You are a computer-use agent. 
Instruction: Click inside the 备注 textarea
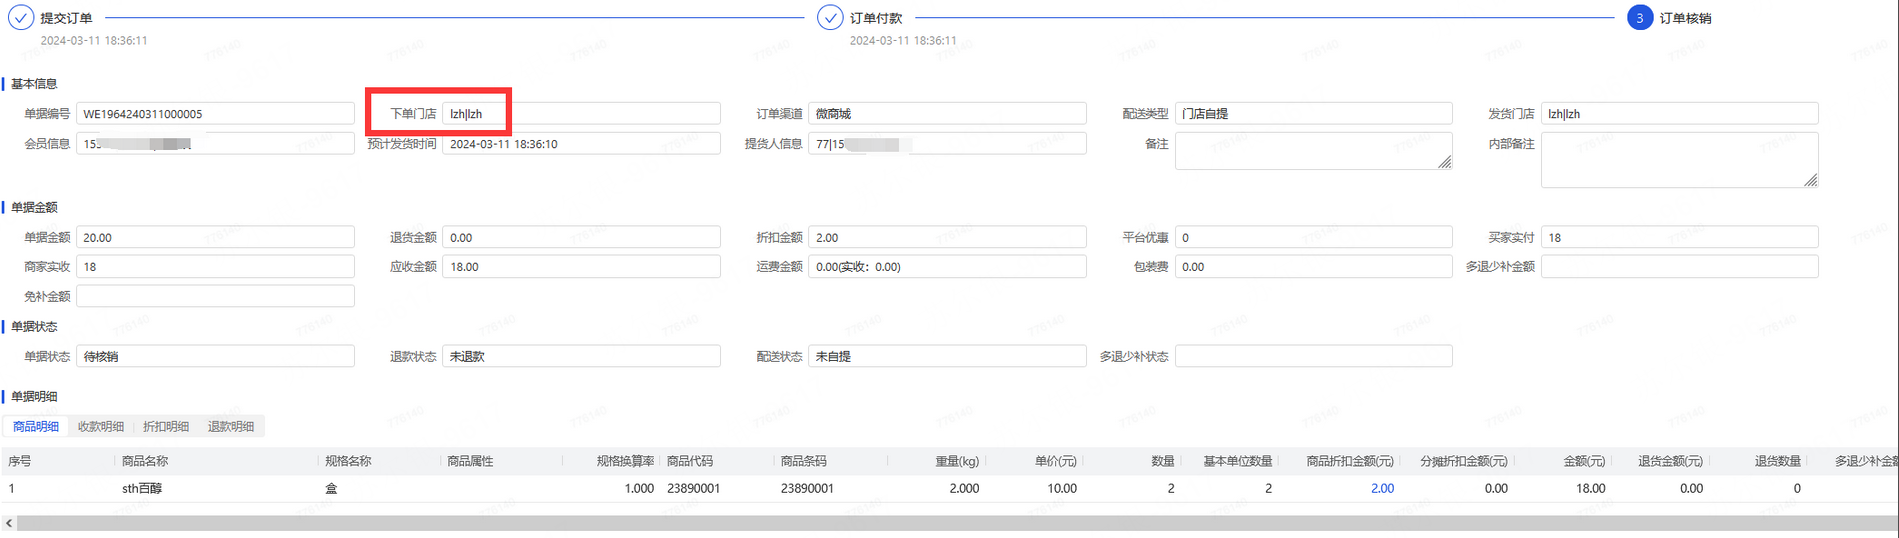[x=1313, y=151]
